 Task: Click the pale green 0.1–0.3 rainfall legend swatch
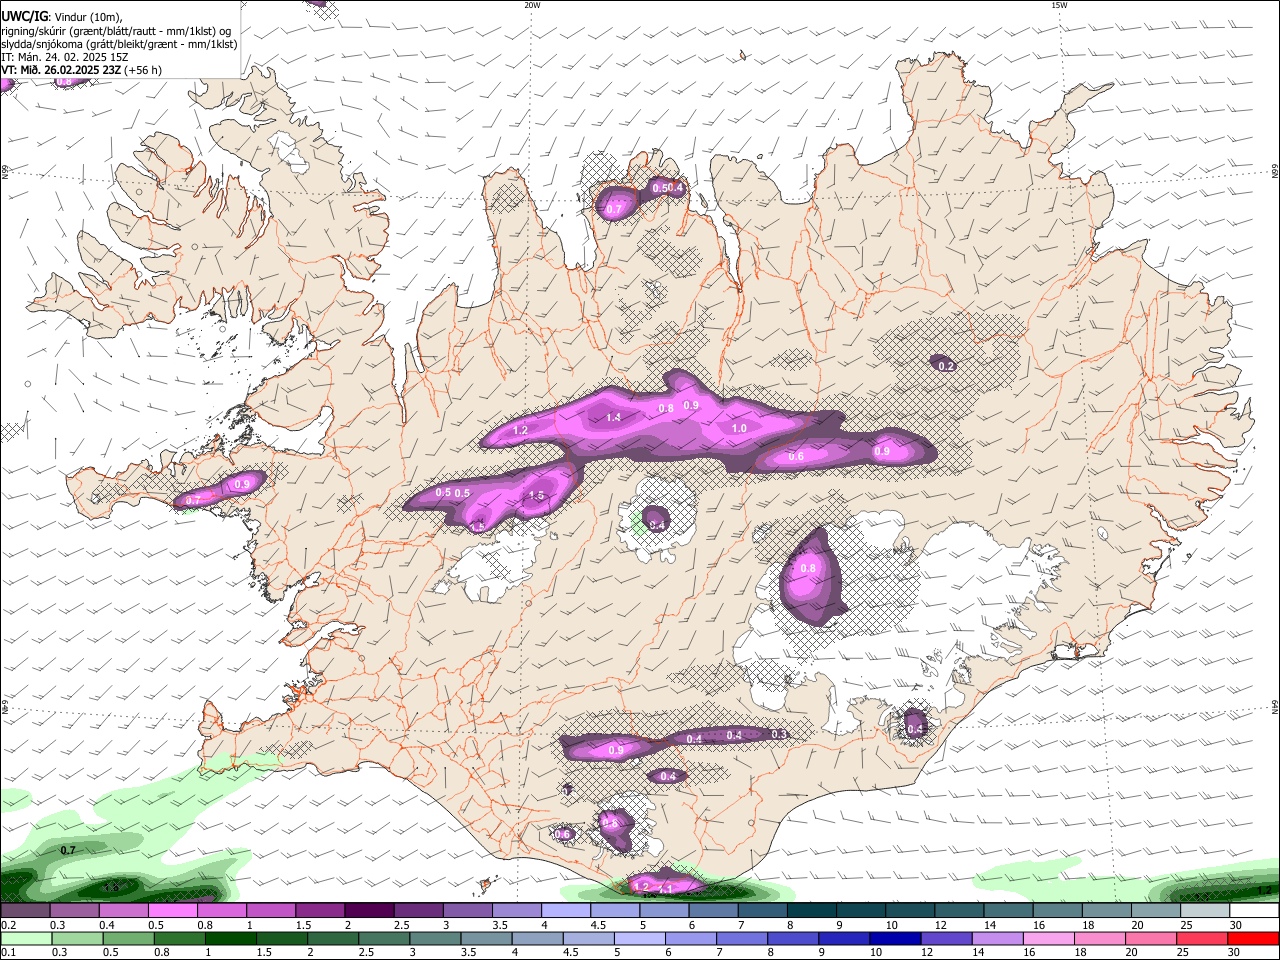point(26,938)
